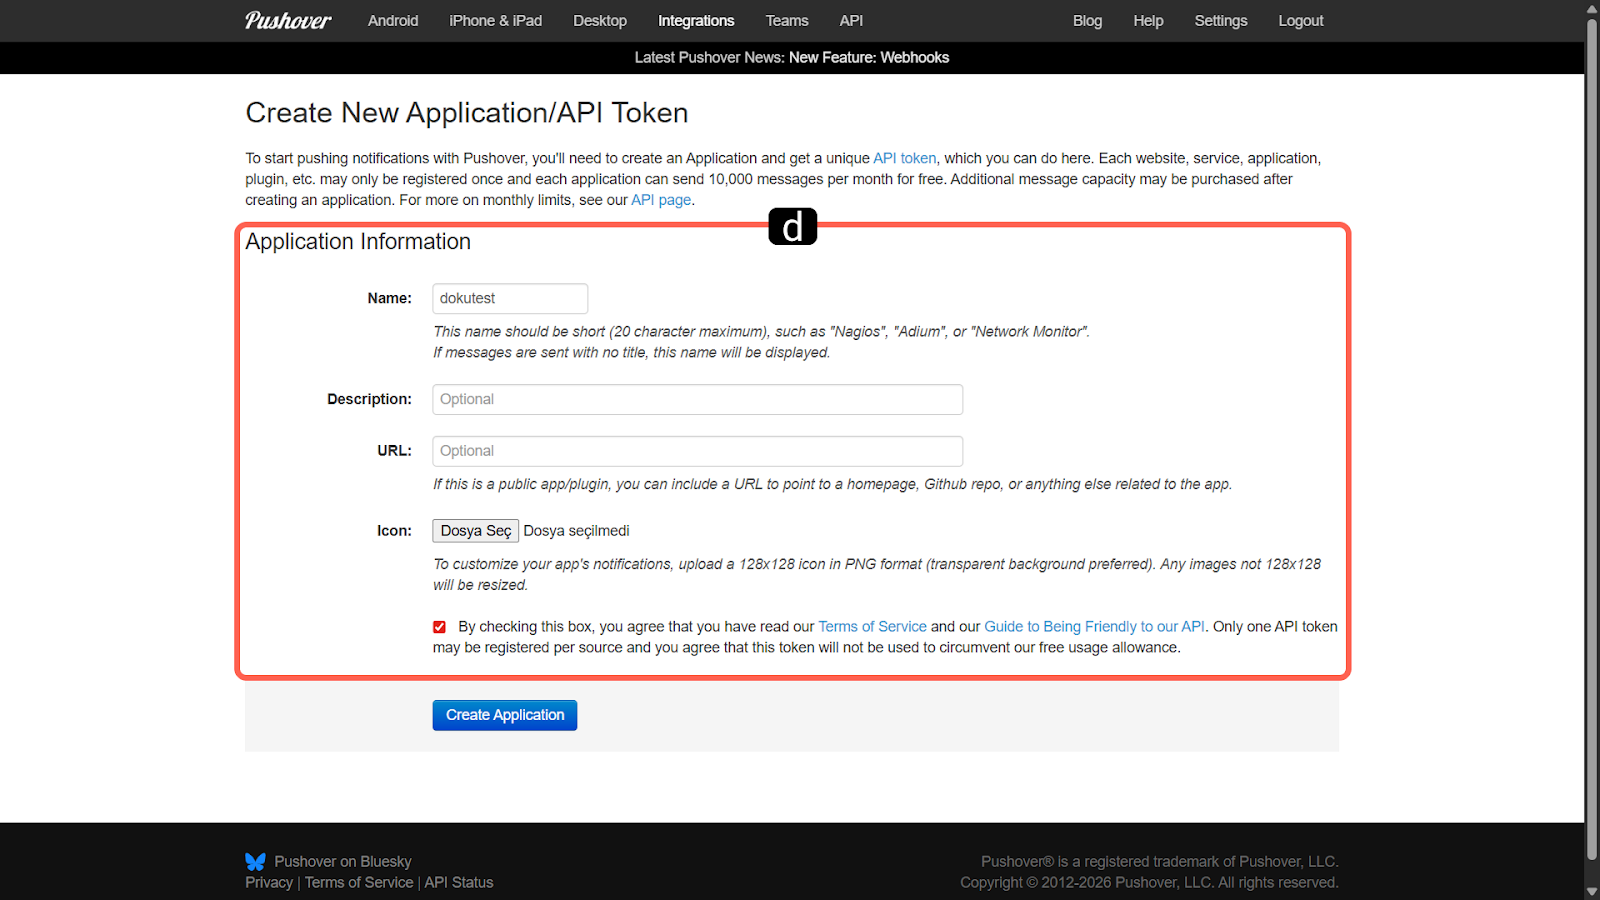Follow the API page link
This screenshot has width=1600, height=900.
pos(661,200)
